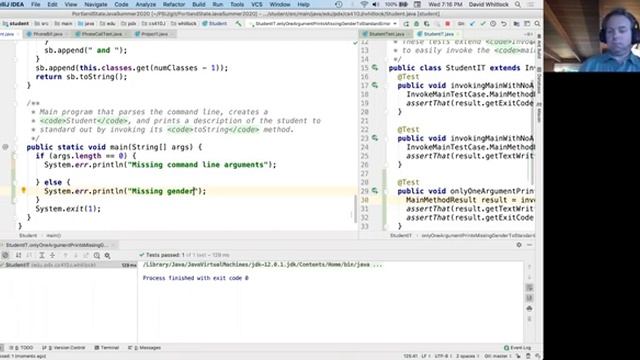
Task: Click the UTF-8 encoding selector in status bar
Action: tap(442, 356)
